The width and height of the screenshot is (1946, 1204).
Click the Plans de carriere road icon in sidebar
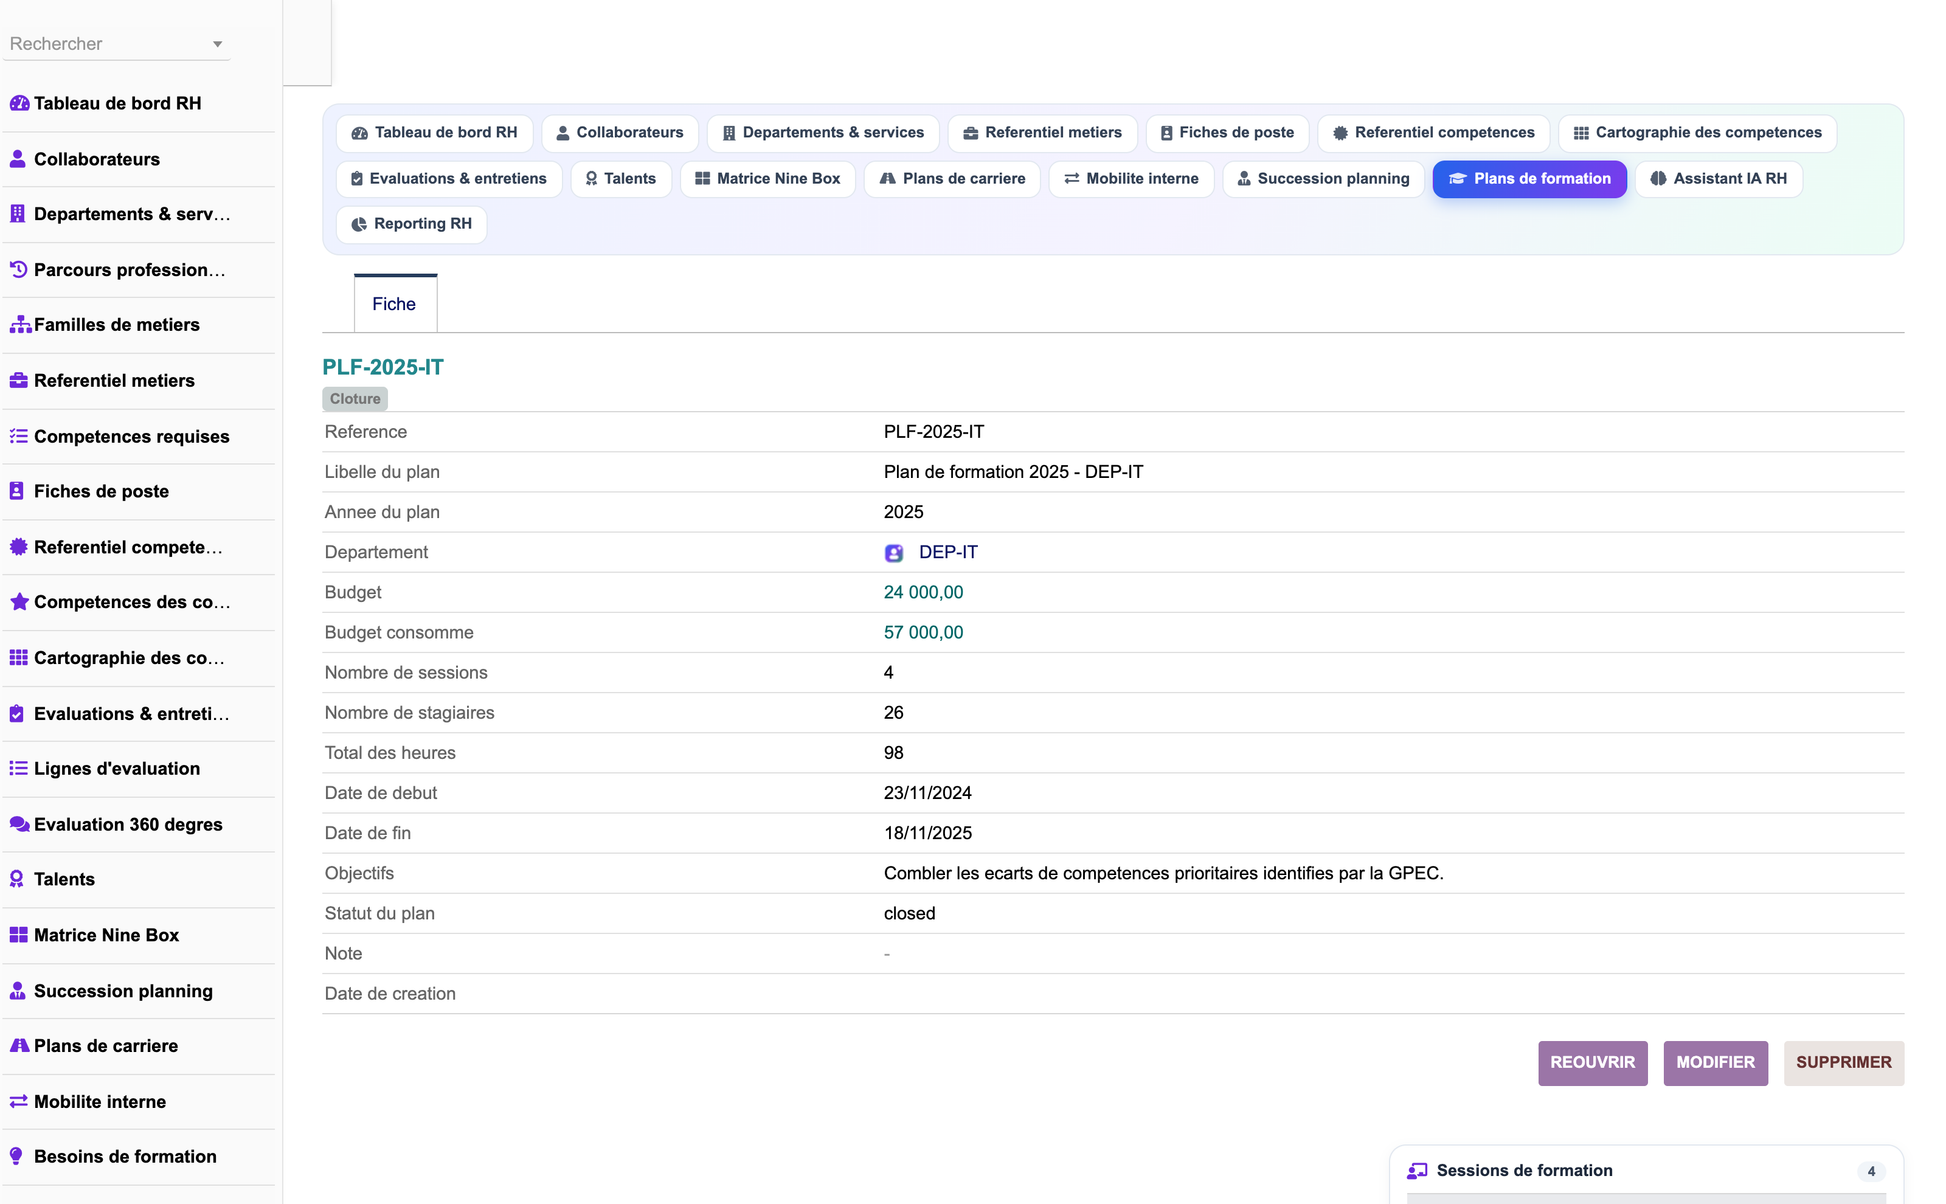click(19, 1046)
